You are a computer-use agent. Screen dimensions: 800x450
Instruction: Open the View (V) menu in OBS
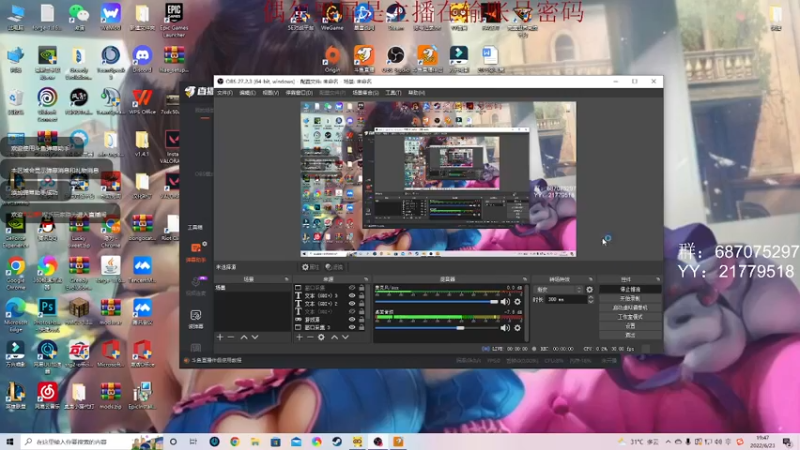[x=270, y=93]
